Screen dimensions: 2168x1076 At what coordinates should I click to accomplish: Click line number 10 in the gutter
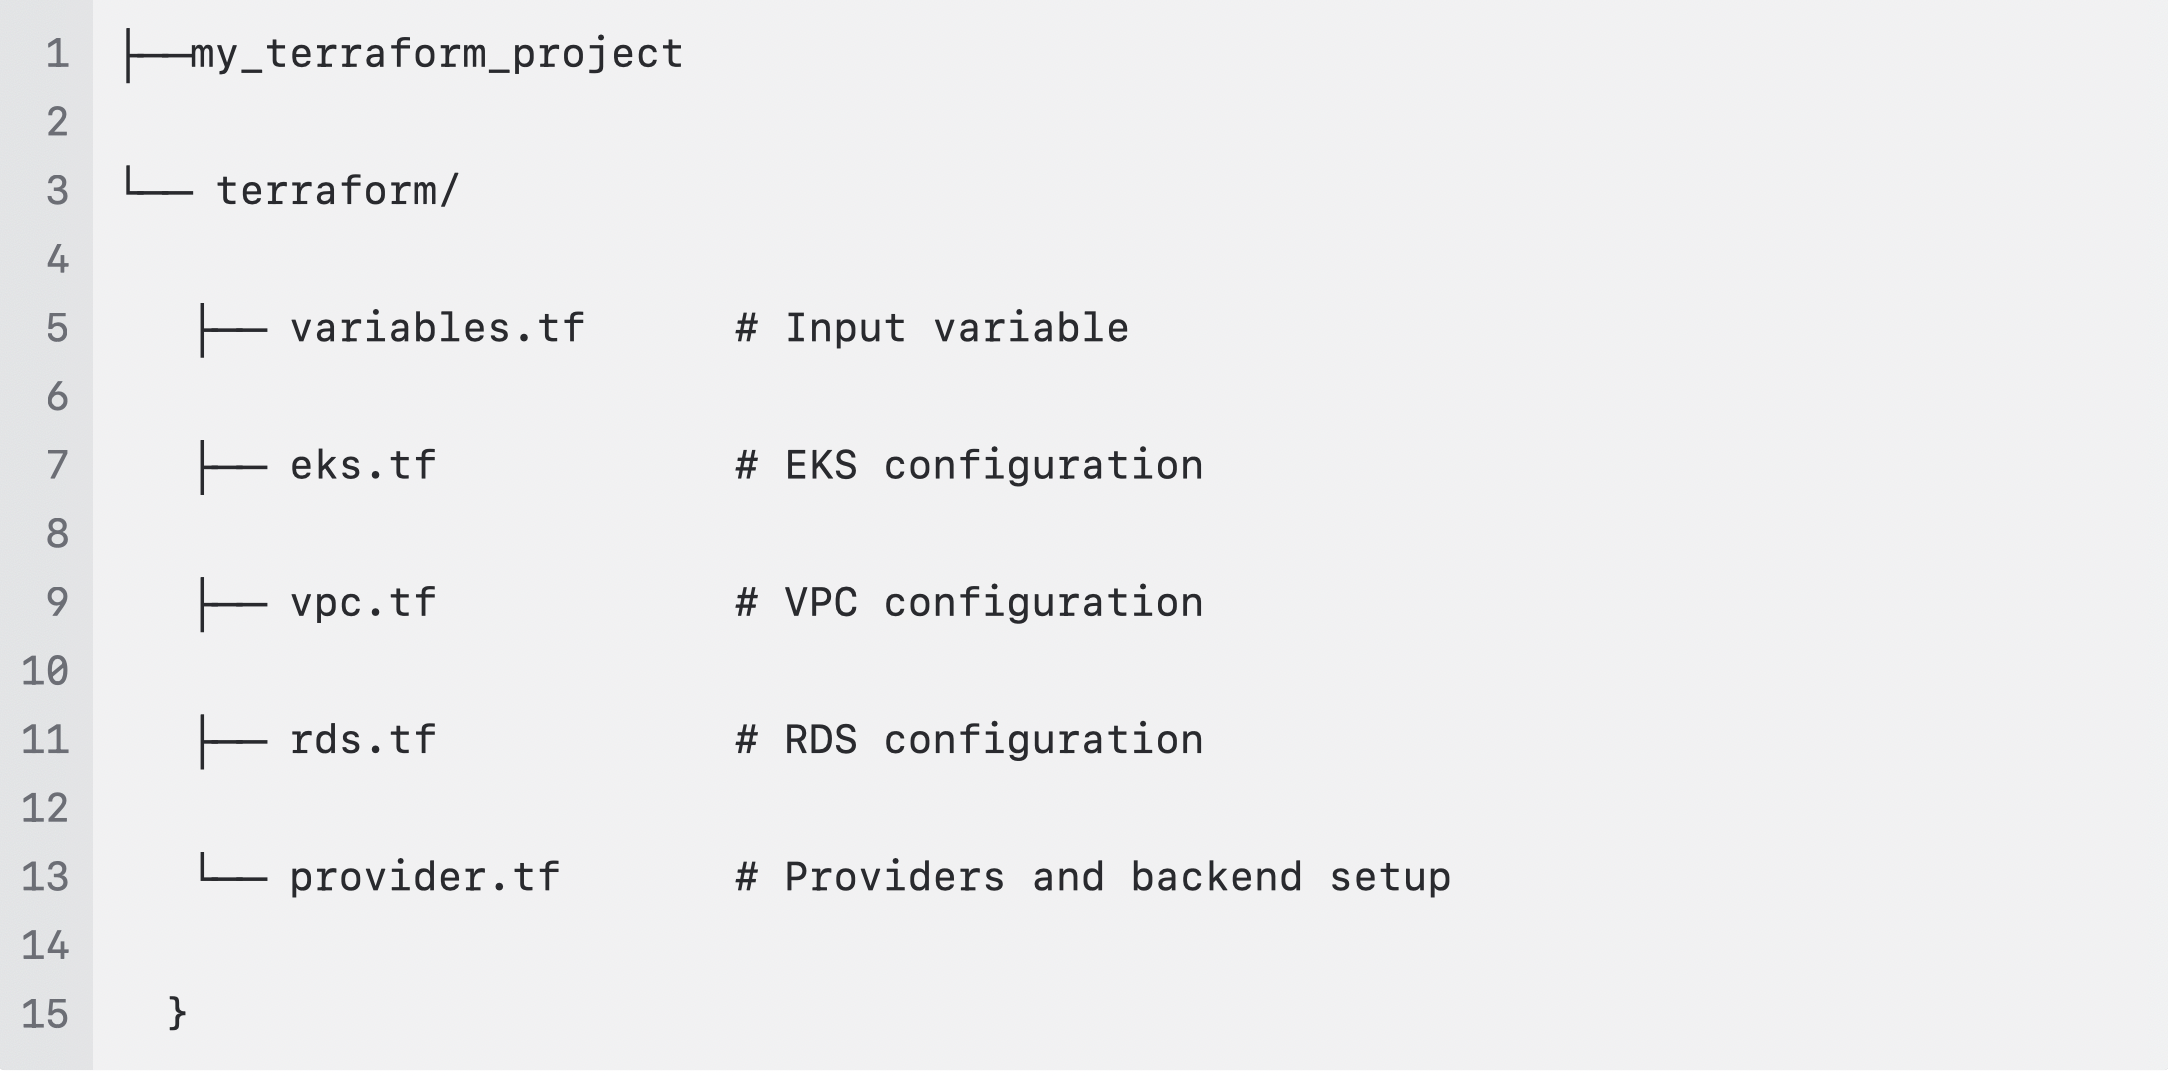click(46, 672)
